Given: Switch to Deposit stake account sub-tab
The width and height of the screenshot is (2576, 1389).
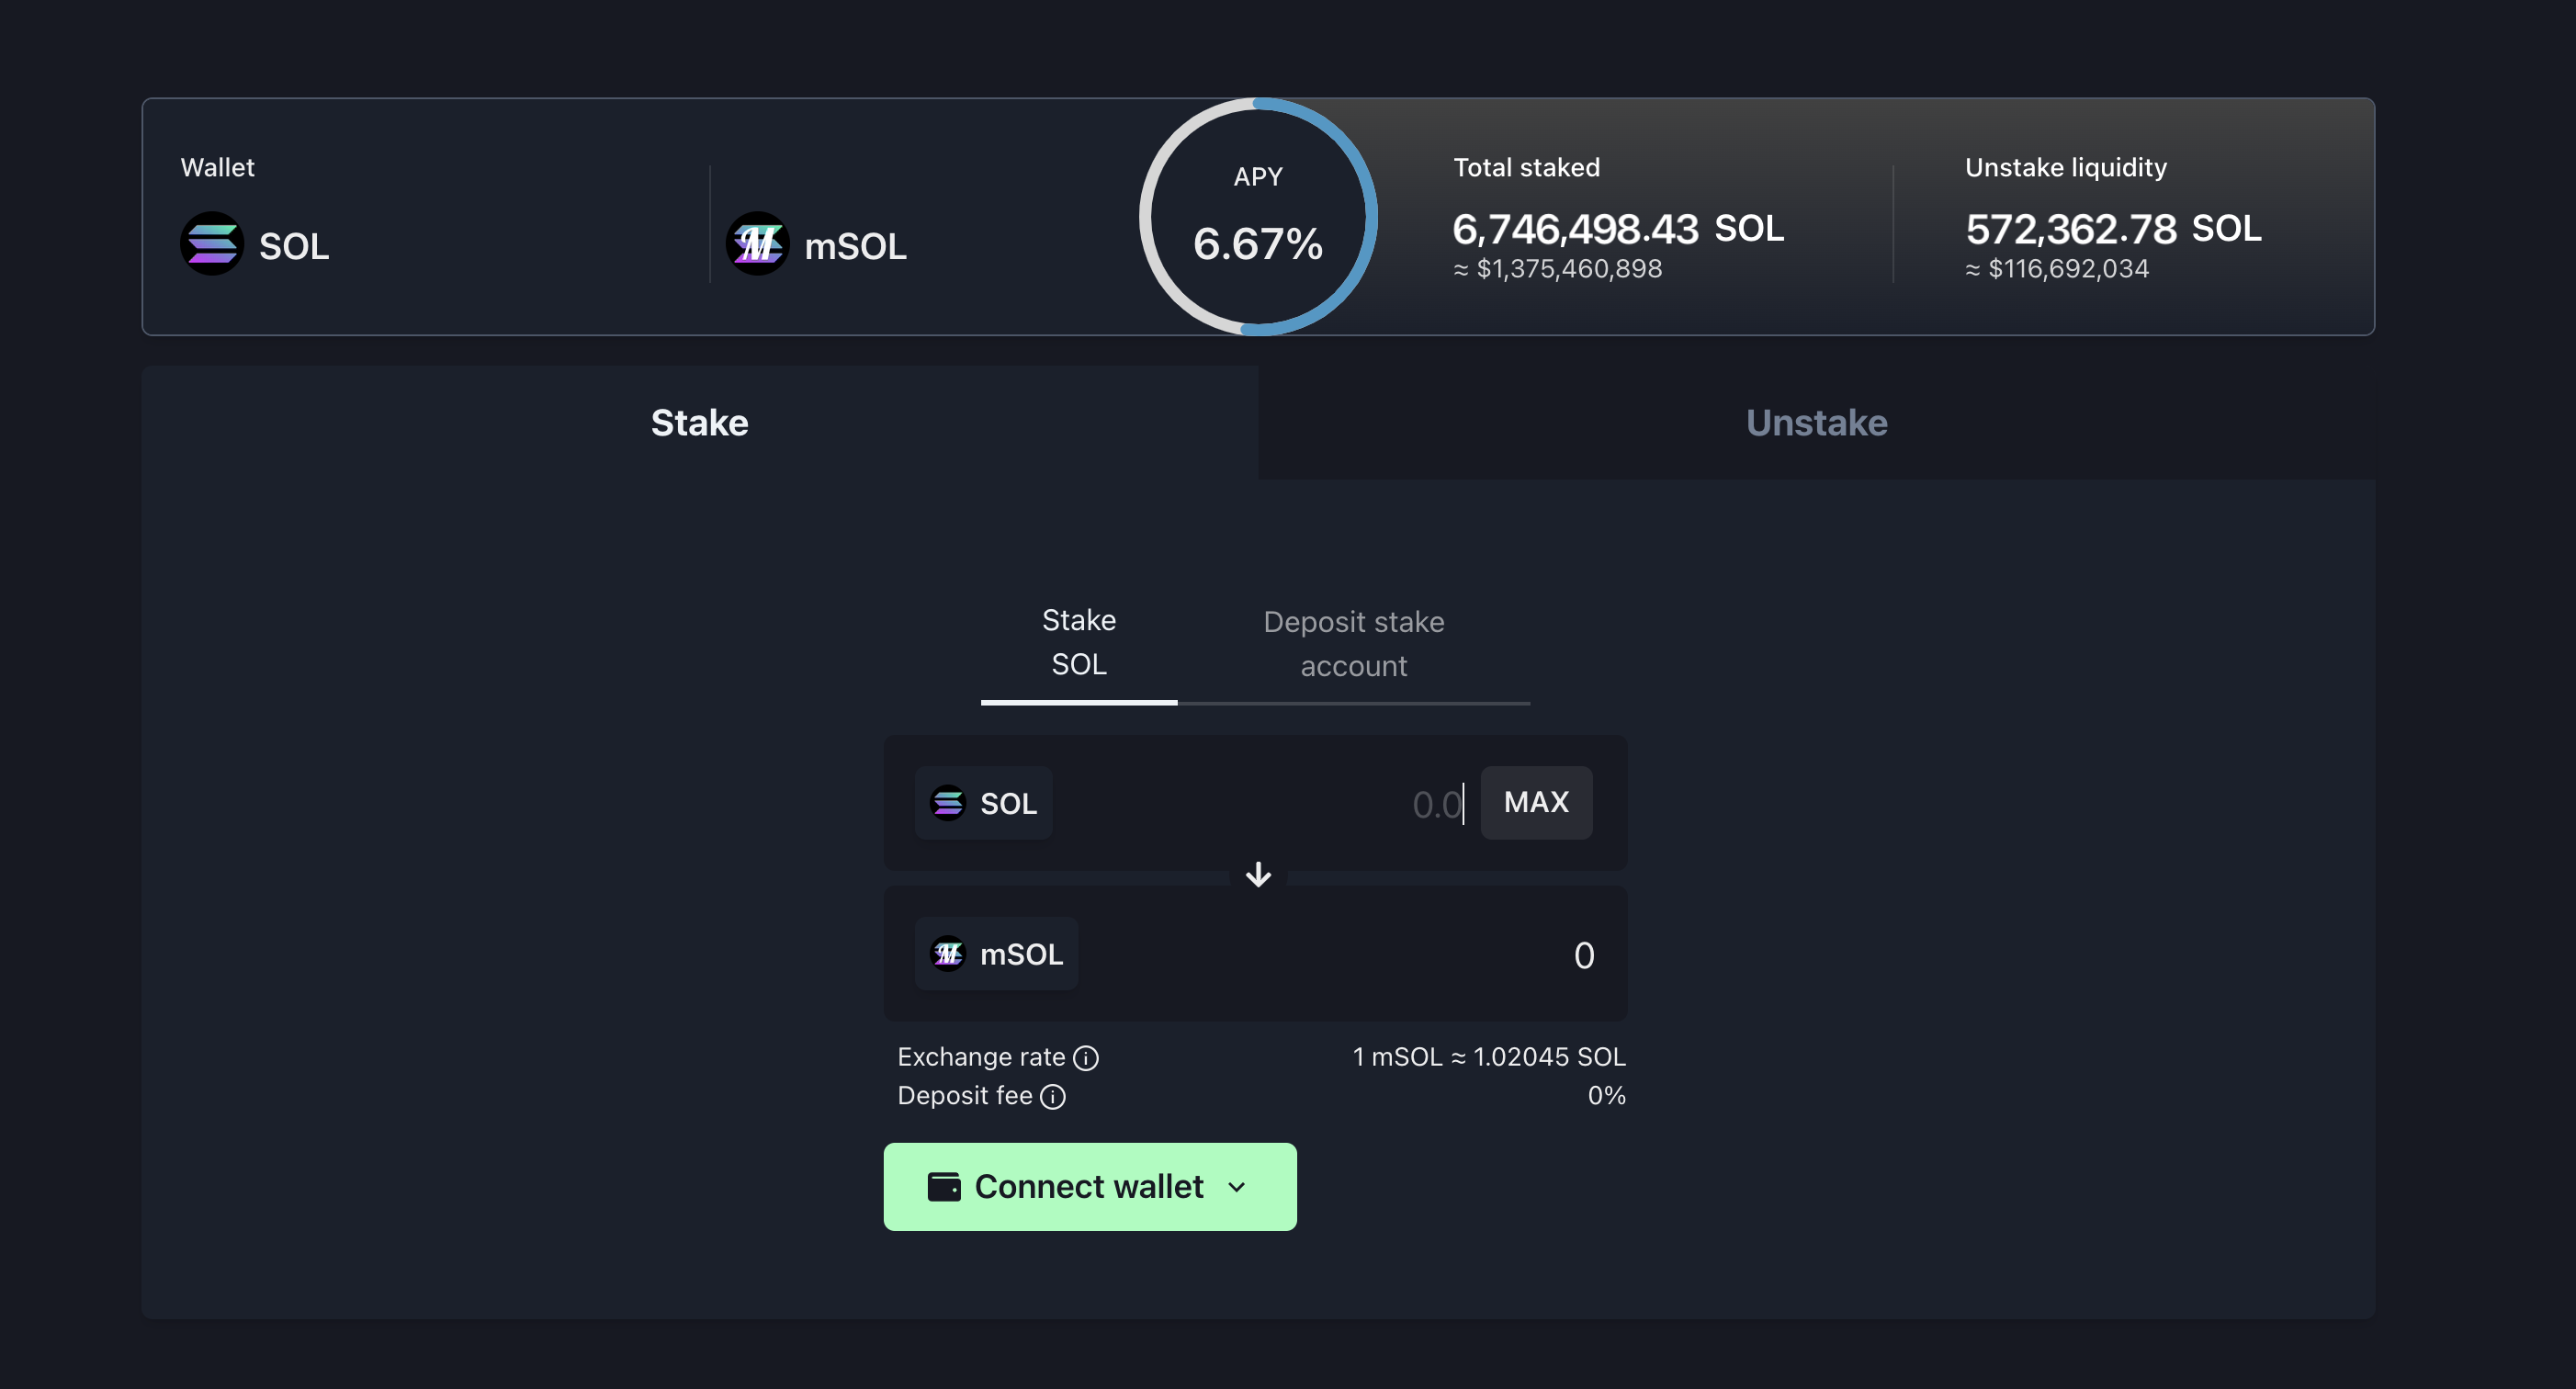Looking at the screenshot, I should point(1353,644).
